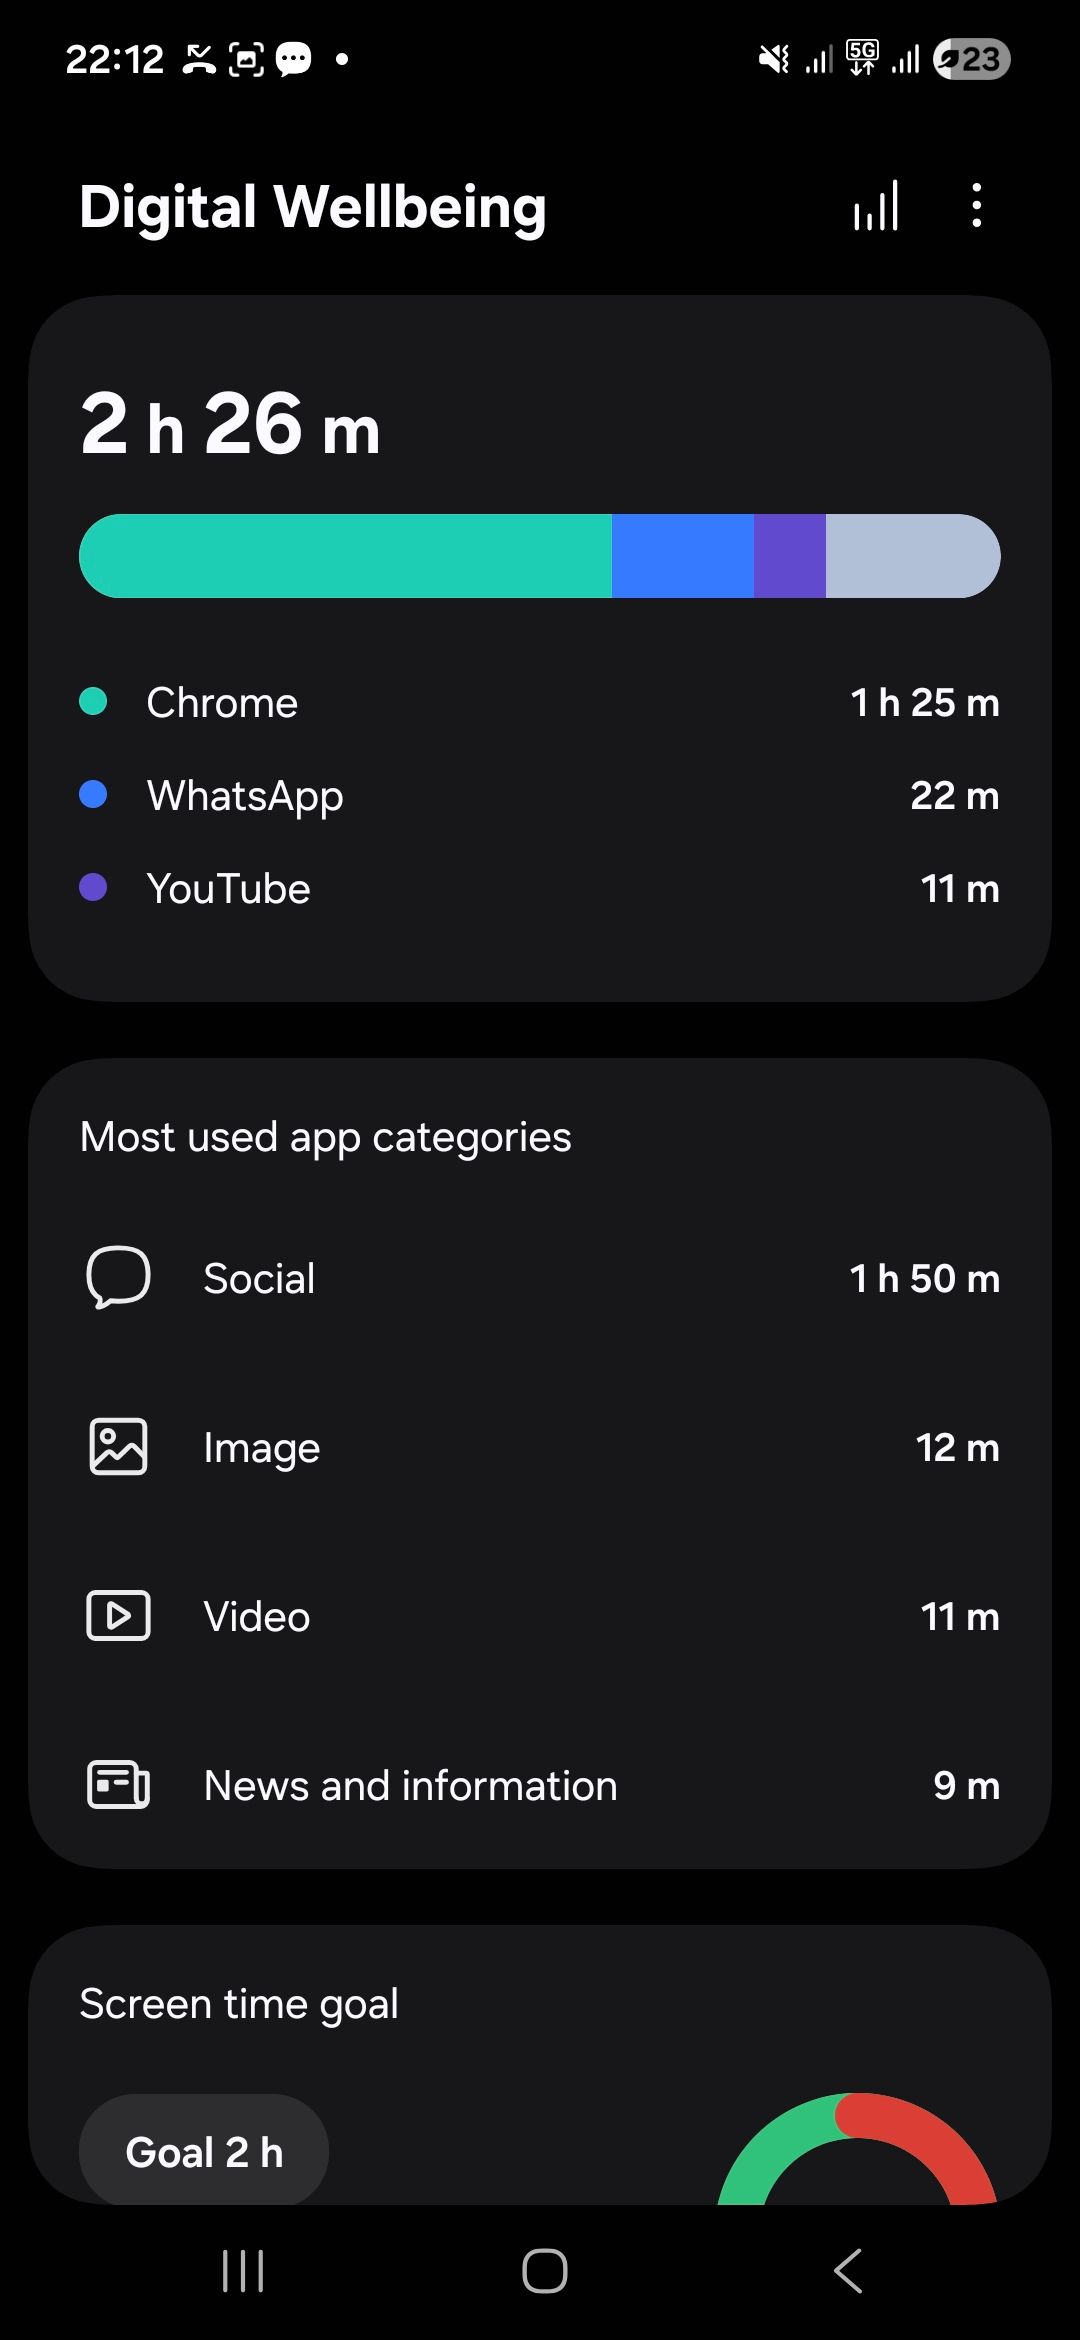Tap the total screen time 2 h 26 m
The width and height of the screenshot is (1080, 2340).
[x=230, y=425]
